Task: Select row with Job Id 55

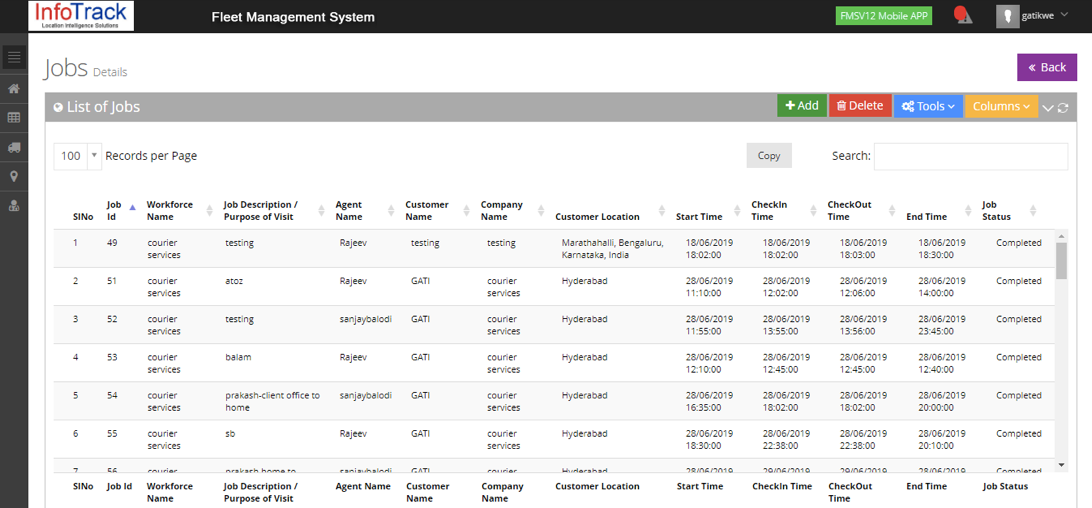Action: (554, 440)
